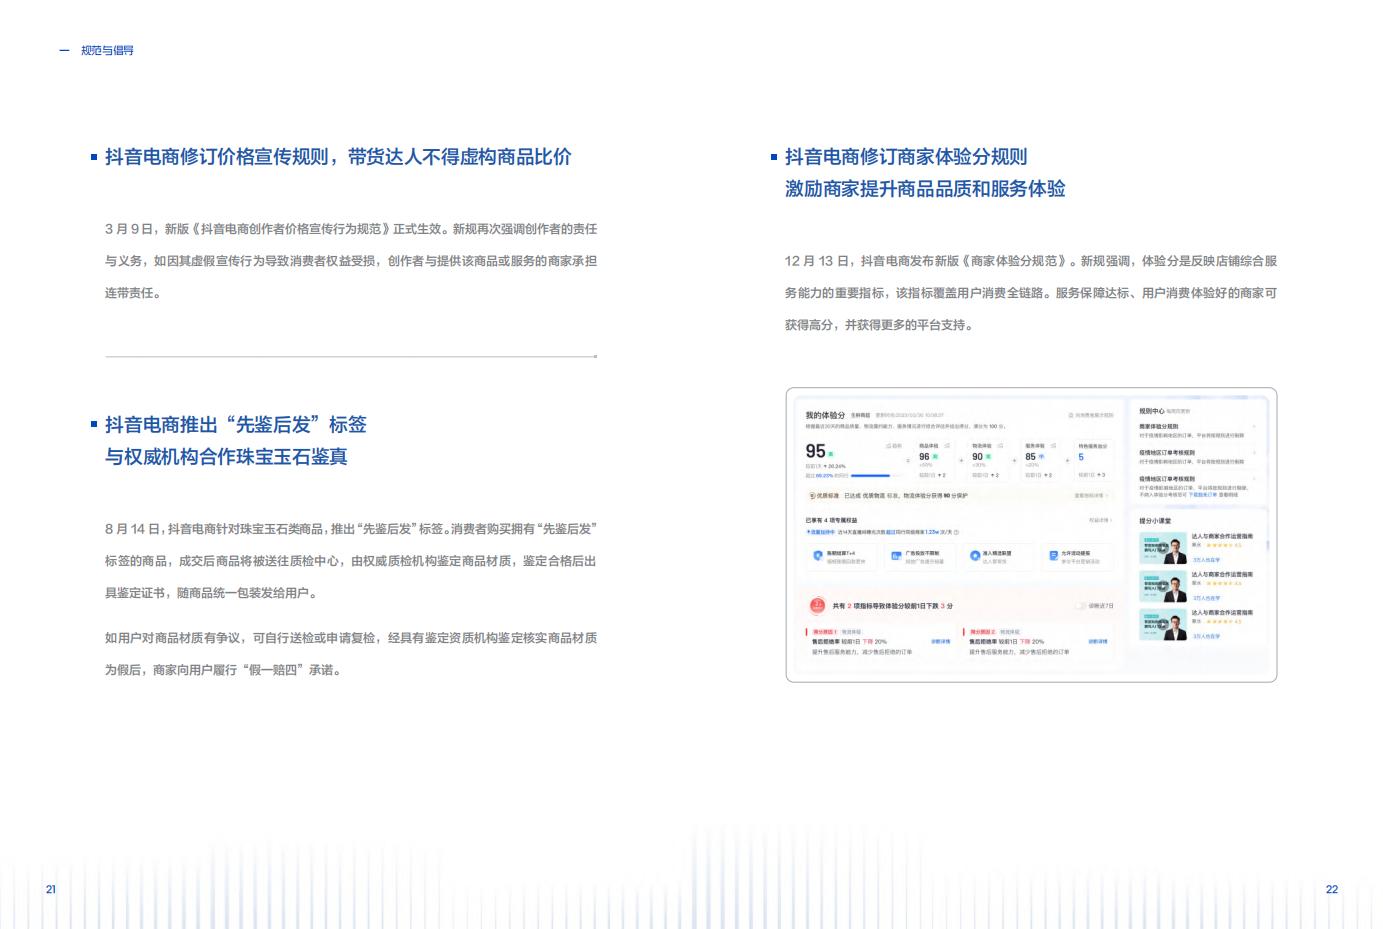Click the red circular score-drop badge
Screen dimensions: 1383x929
pos(818,605)
